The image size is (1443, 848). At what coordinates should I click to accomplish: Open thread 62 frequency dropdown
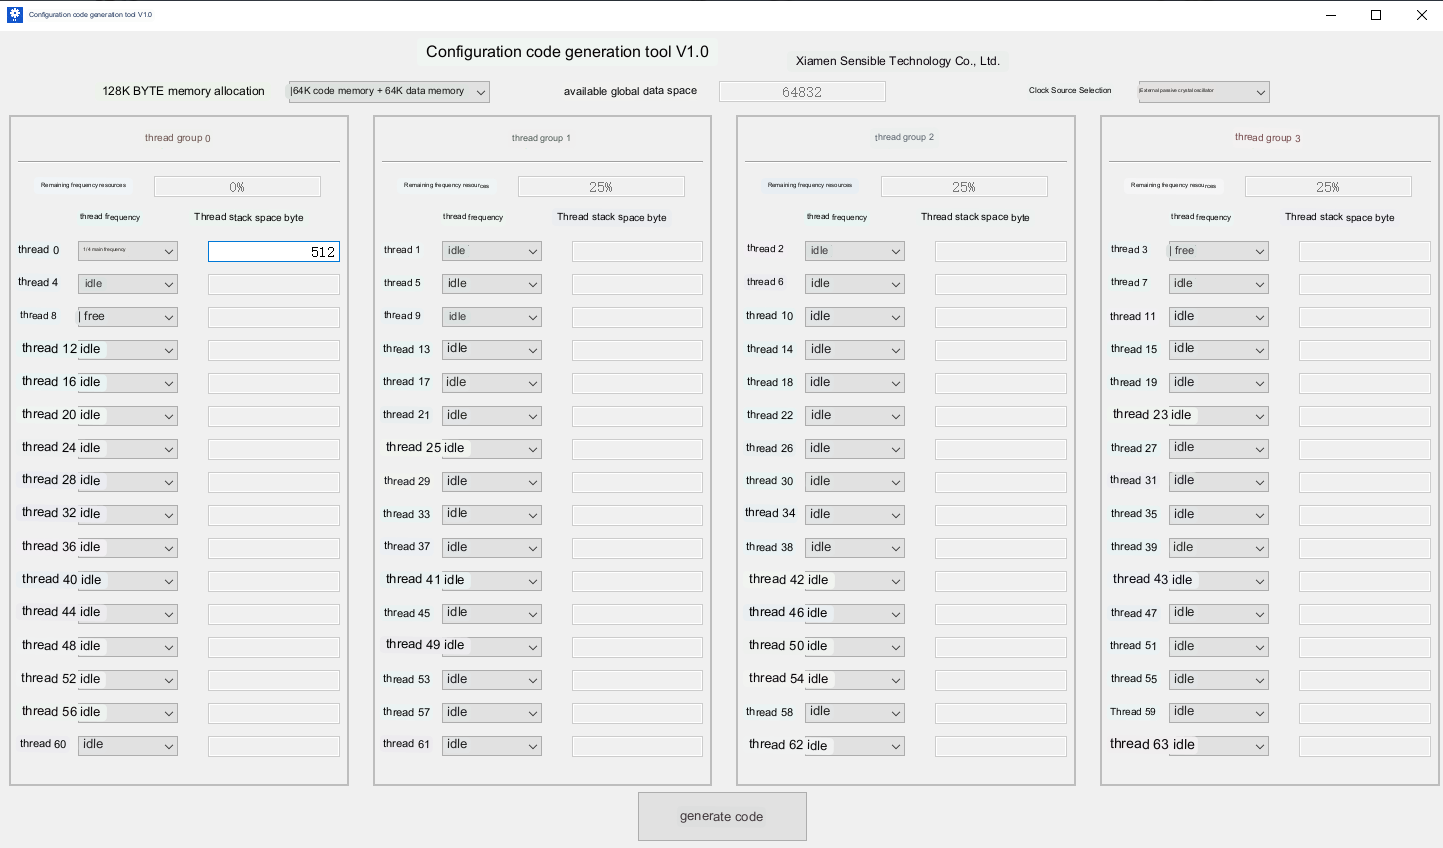855,746
